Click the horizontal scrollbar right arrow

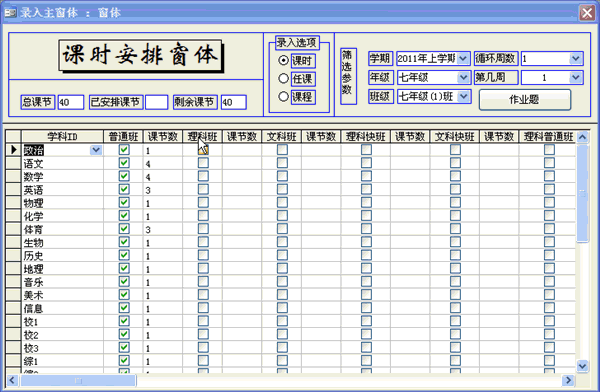point(569,380)
